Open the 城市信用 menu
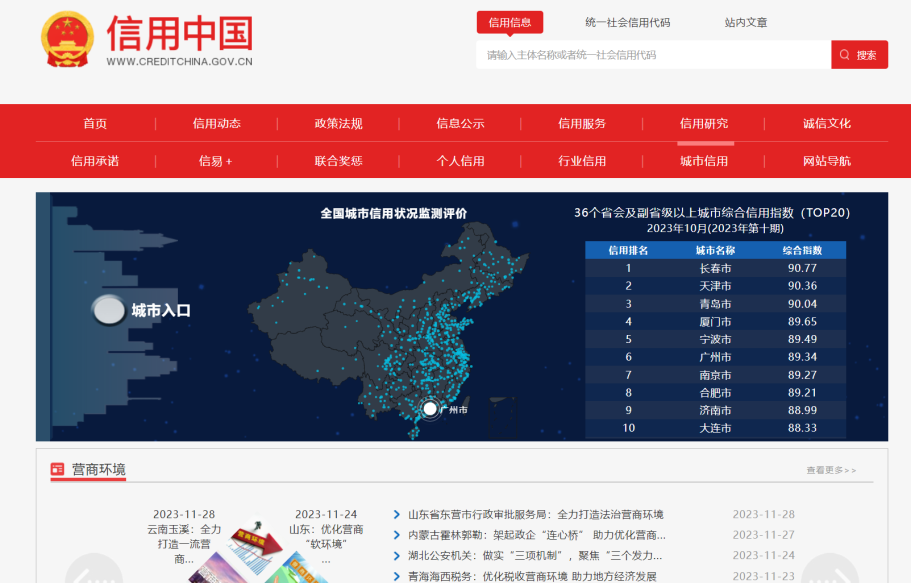This screenshot has height=583, width=911. click(704, 161)
